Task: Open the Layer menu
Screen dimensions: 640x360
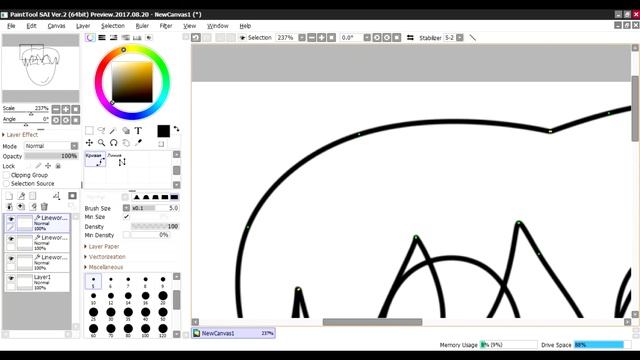Action: click(83, 26)
